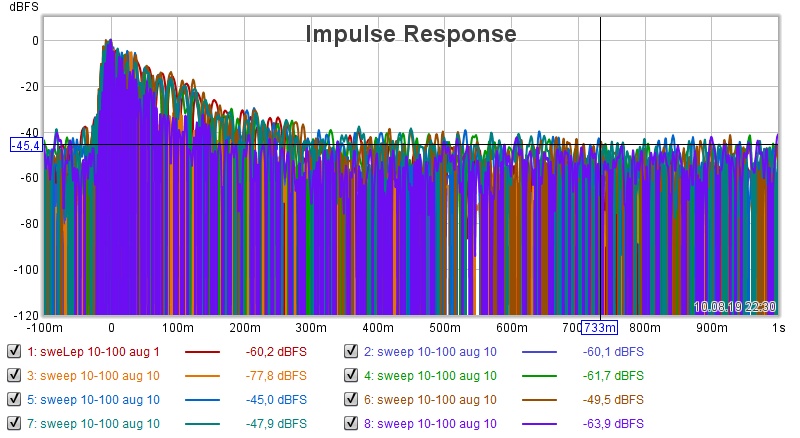
Task: Select label '5: sweep 10-100 aug 10'
Action: 93,400
